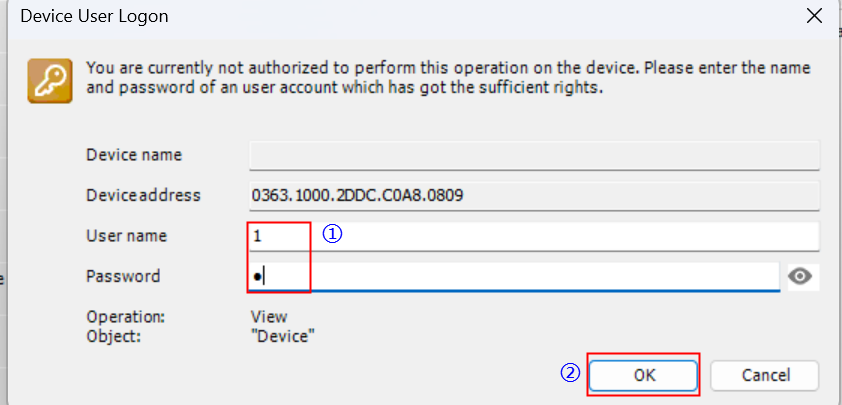Confirm the logon with OK
Screen dimensions: 842x405
643,375
